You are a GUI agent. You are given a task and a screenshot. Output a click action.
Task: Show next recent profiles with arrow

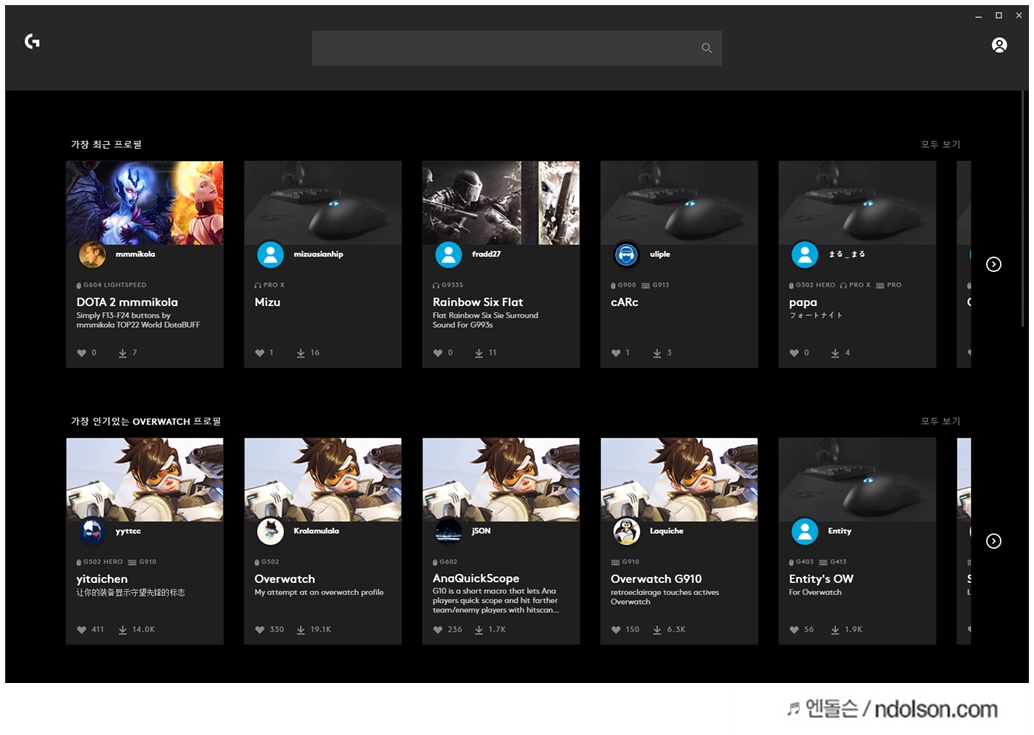[x=993, y=264]
